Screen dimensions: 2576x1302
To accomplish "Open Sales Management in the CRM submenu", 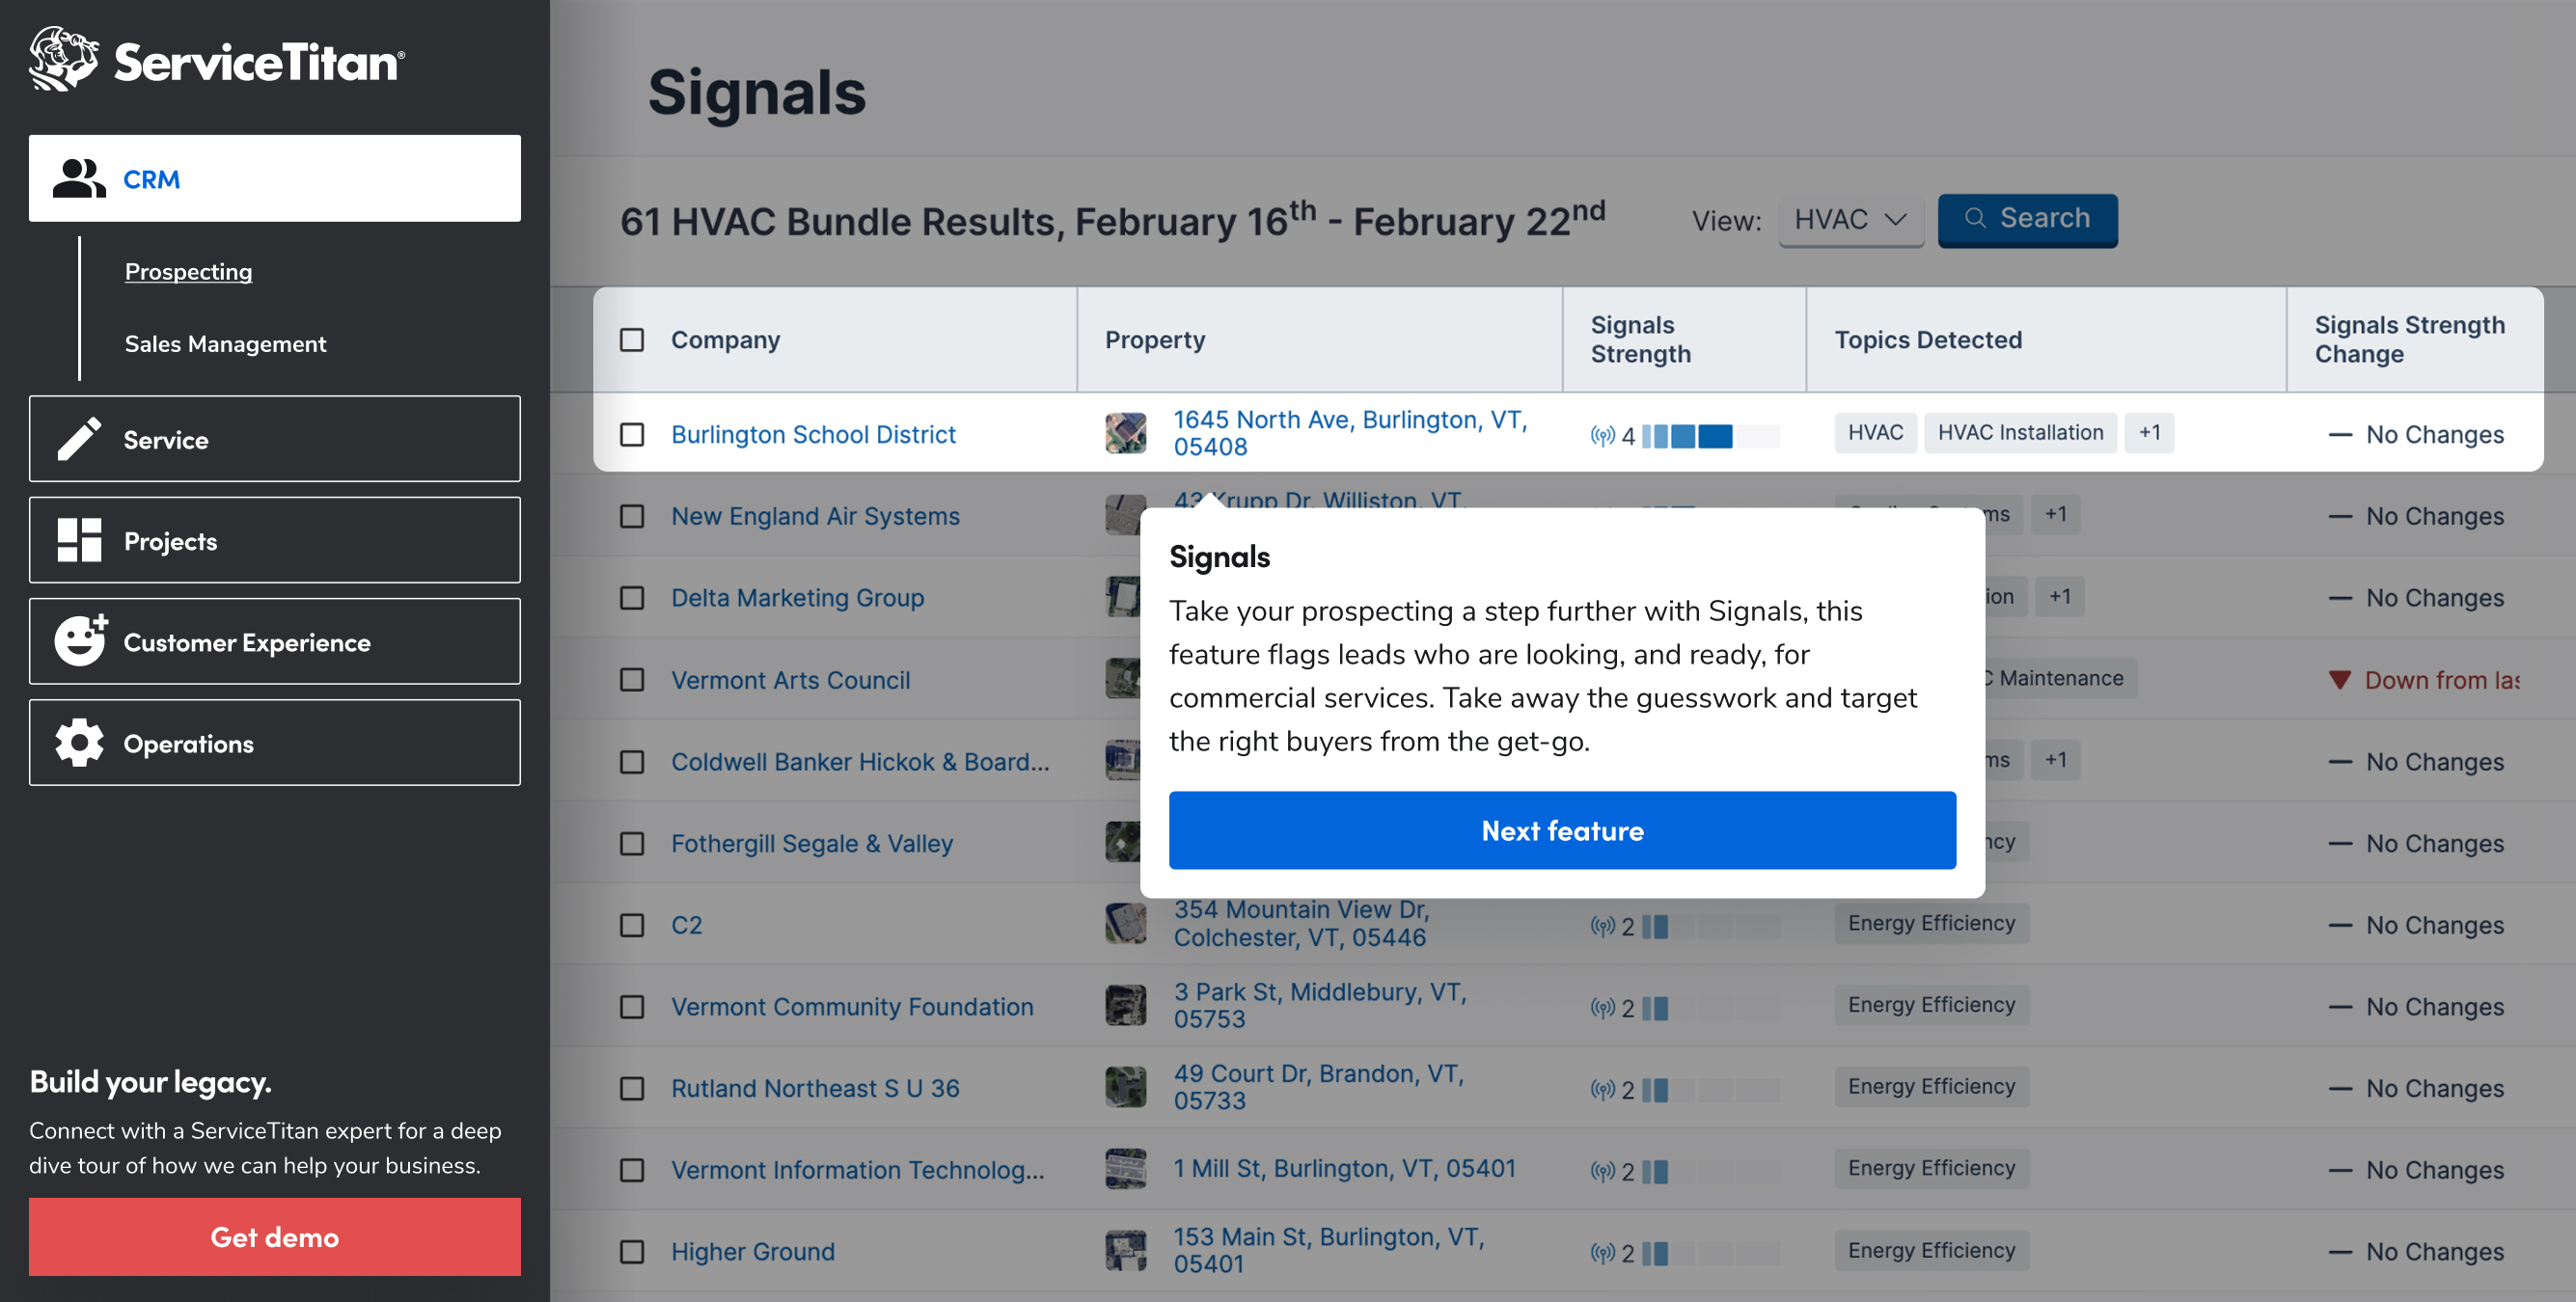I will point(225,344).
